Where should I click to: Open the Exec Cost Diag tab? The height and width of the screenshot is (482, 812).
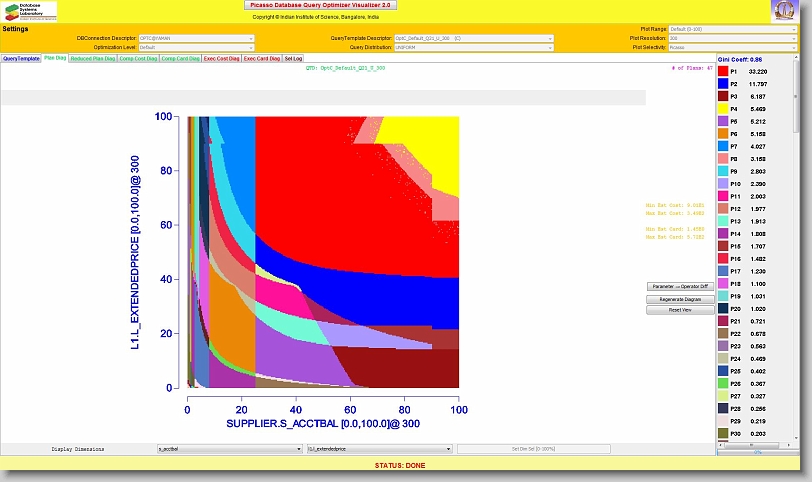[221, 59]
